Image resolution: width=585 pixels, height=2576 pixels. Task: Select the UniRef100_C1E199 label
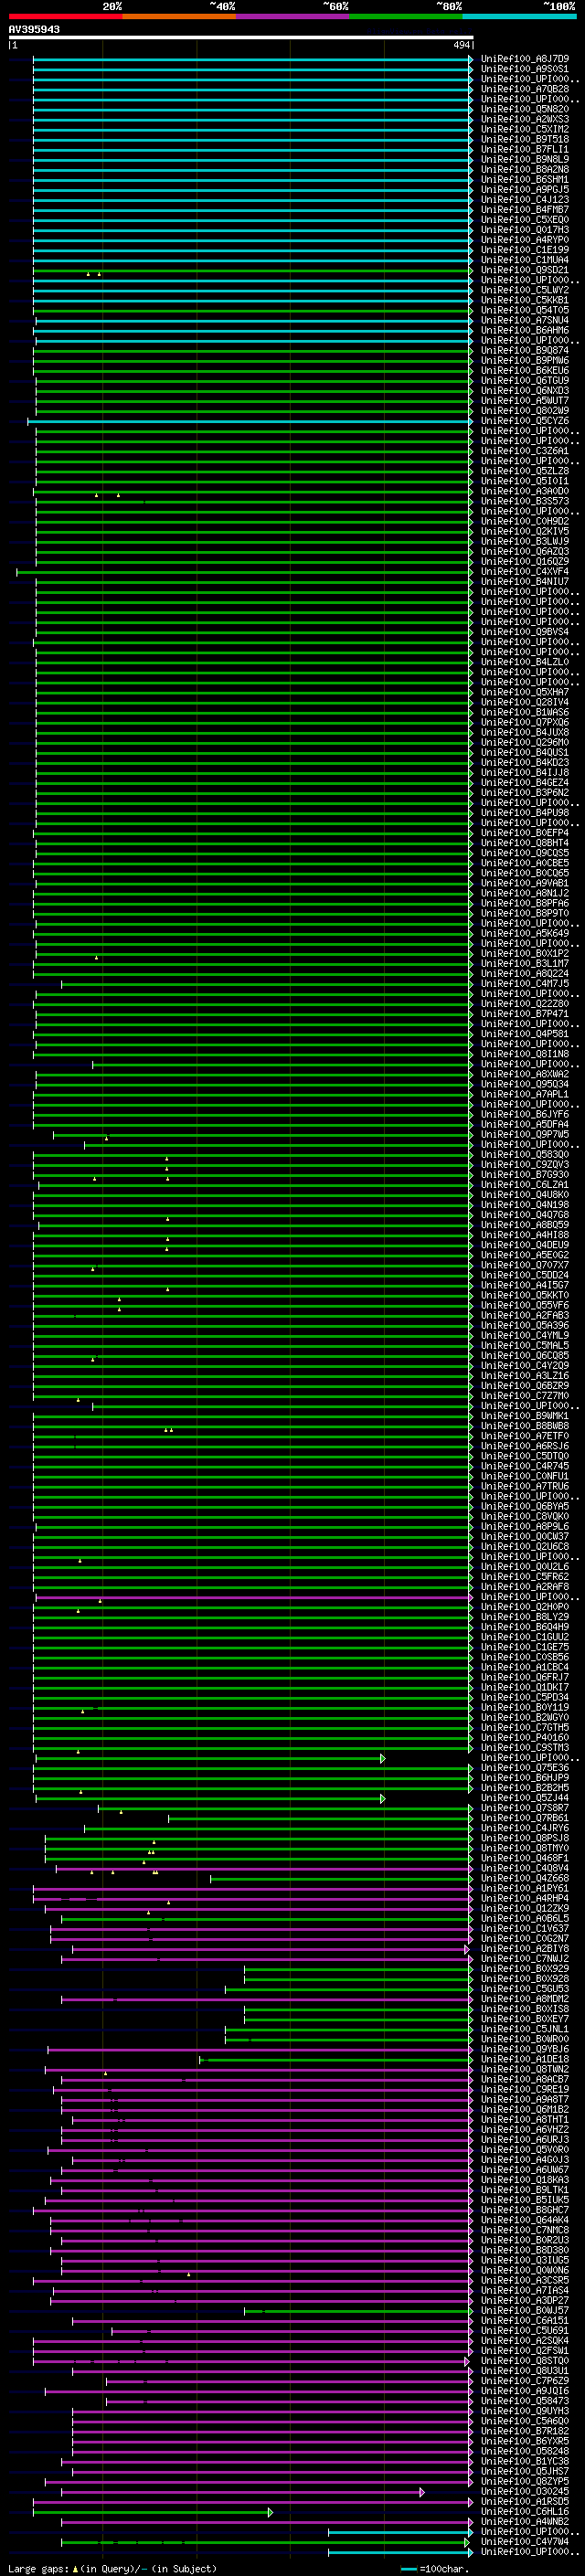525,250
